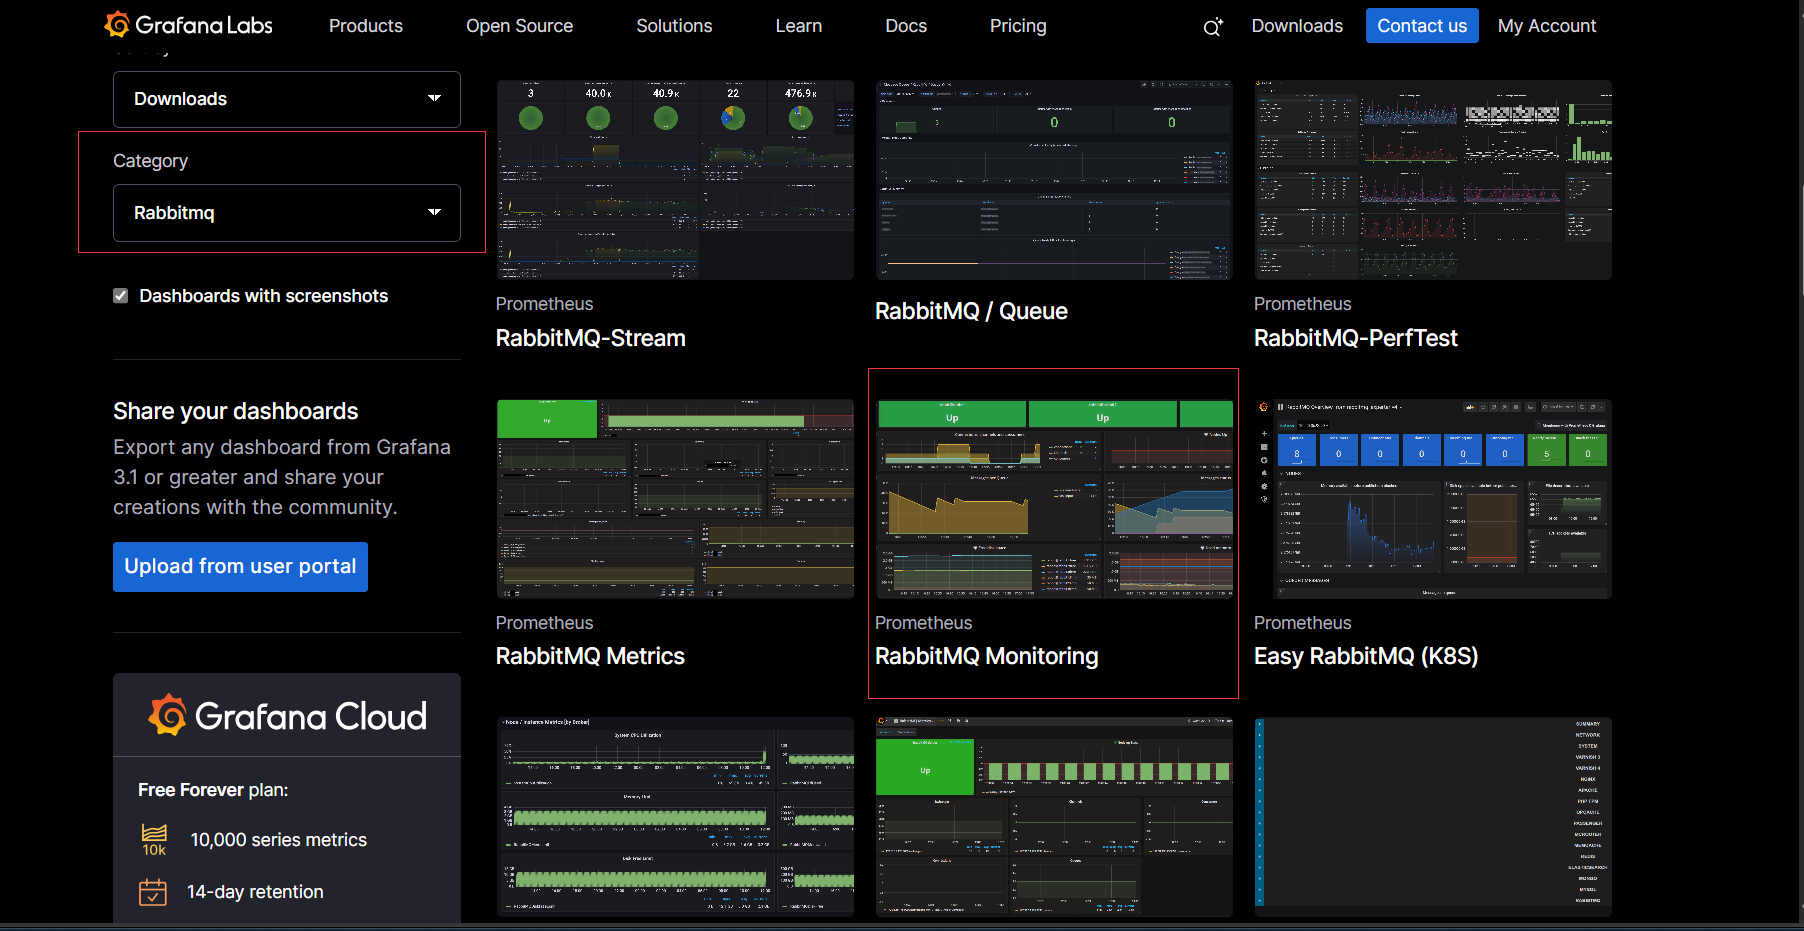Go to the Pricing page
This screenshot has height=931, width=1804.
[1018, 26]
